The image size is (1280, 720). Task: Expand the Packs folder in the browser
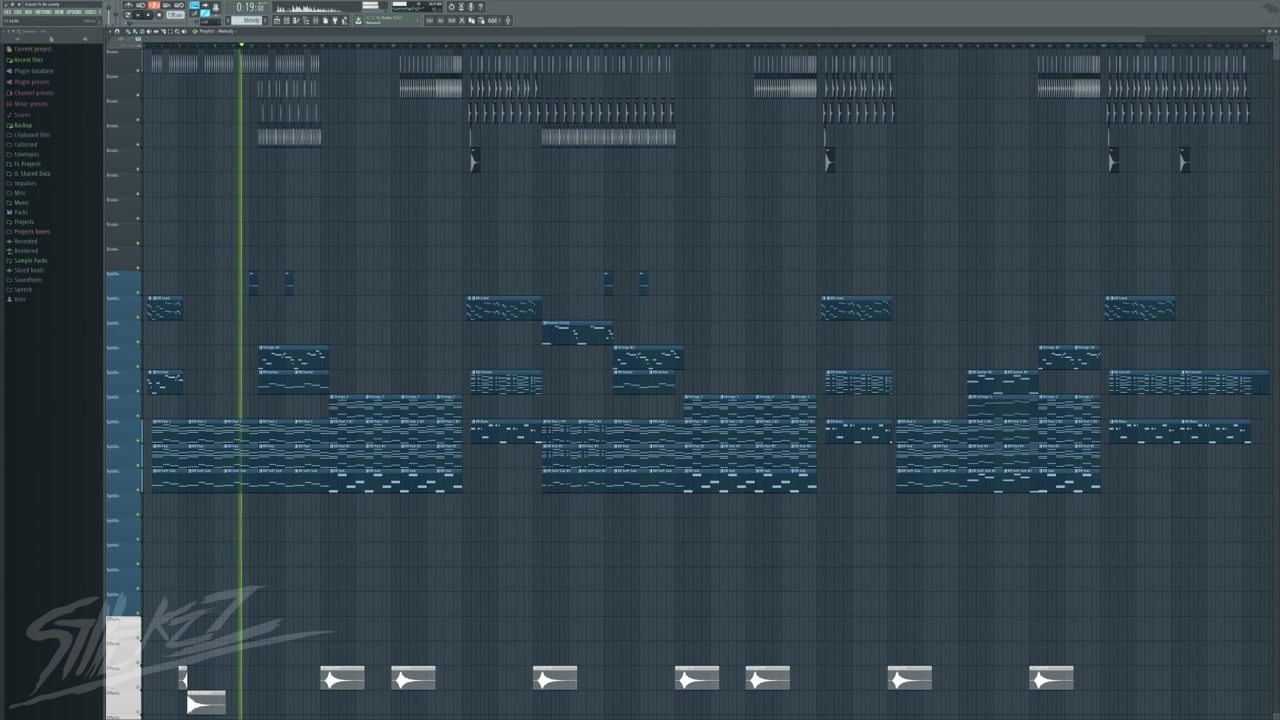20,212
